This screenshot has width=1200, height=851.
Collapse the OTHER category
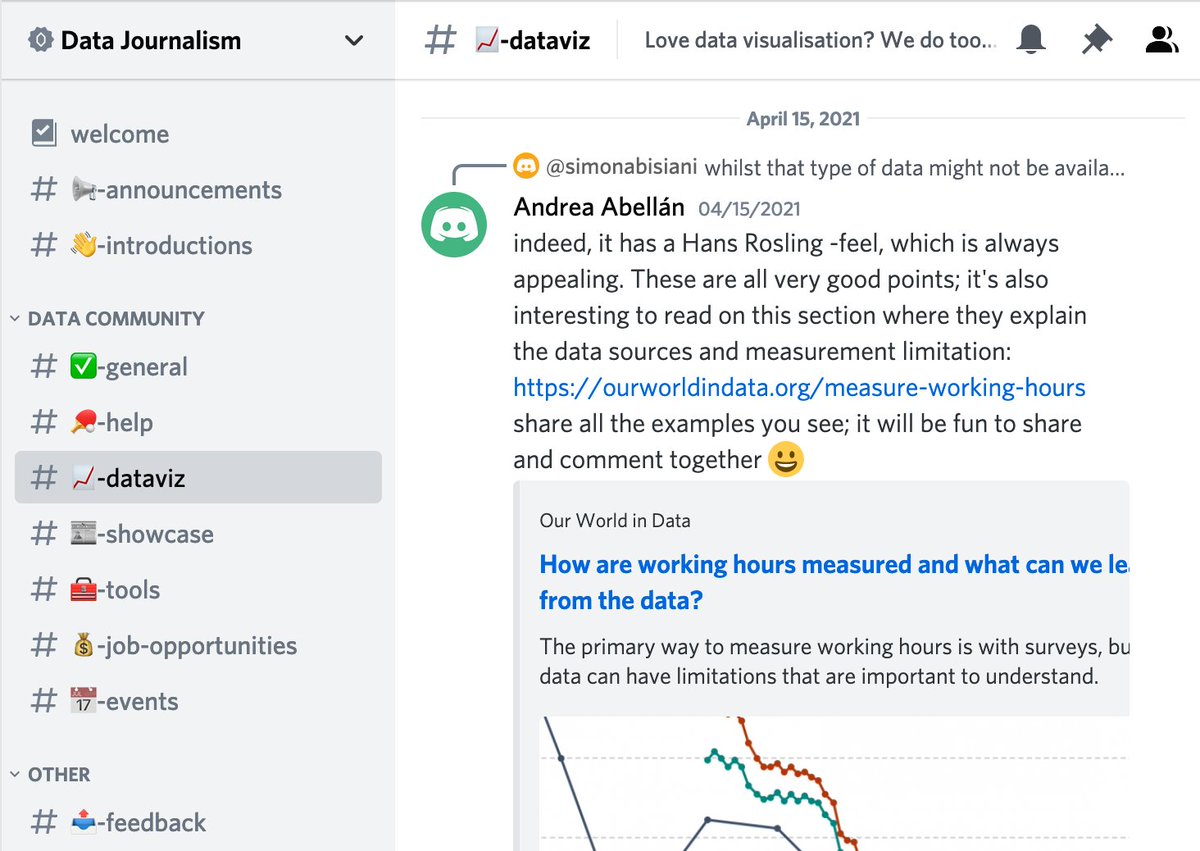point(50,775)
